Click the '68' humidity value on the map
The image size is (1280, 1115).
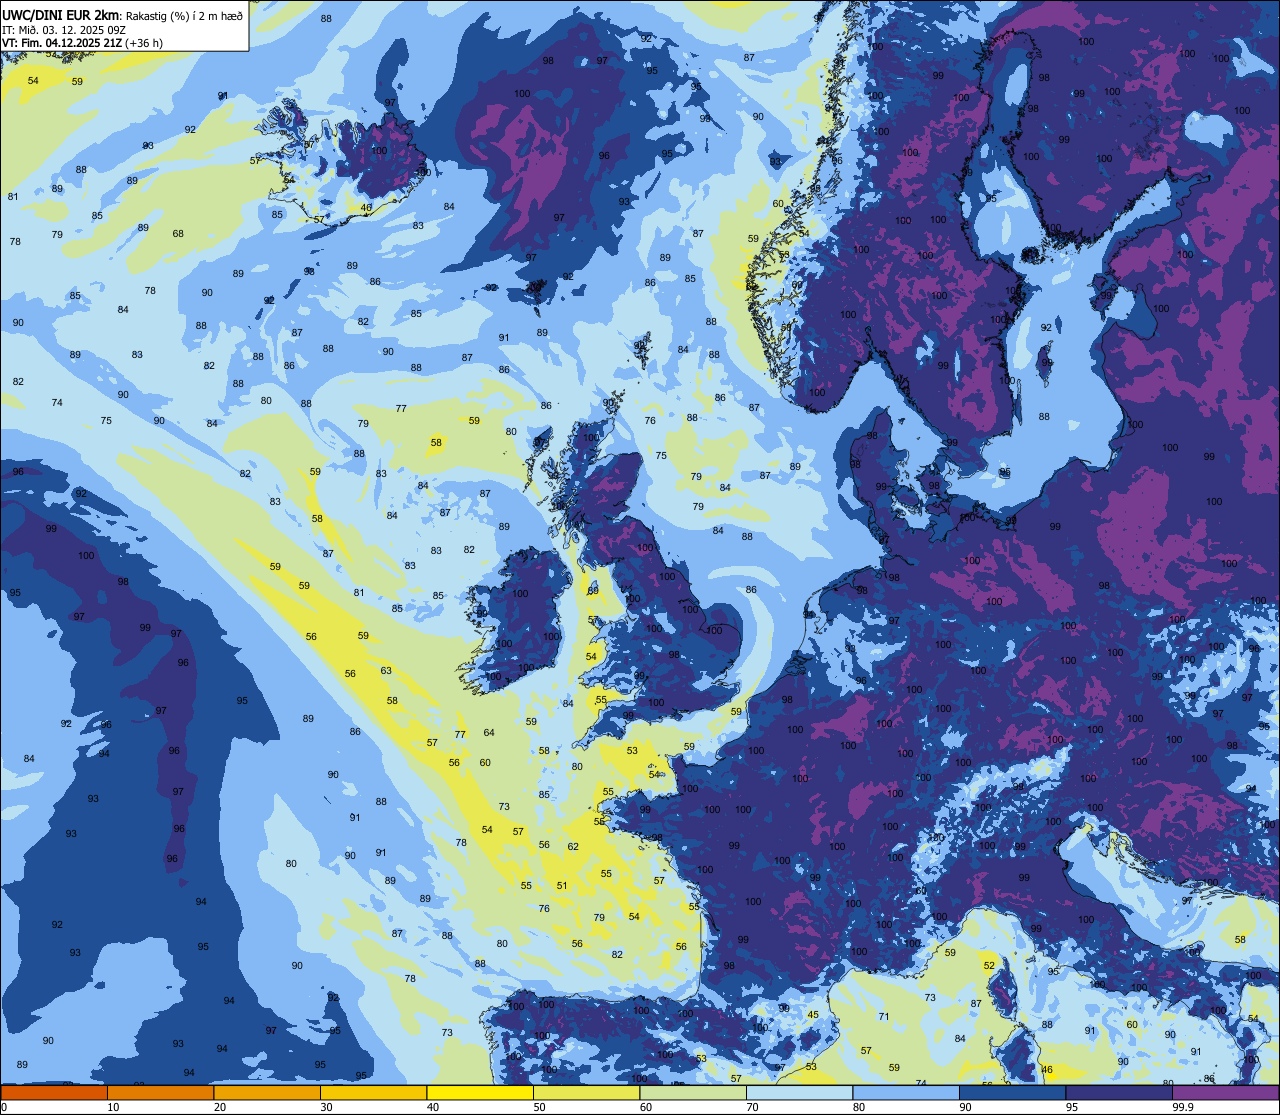[178, 233]
